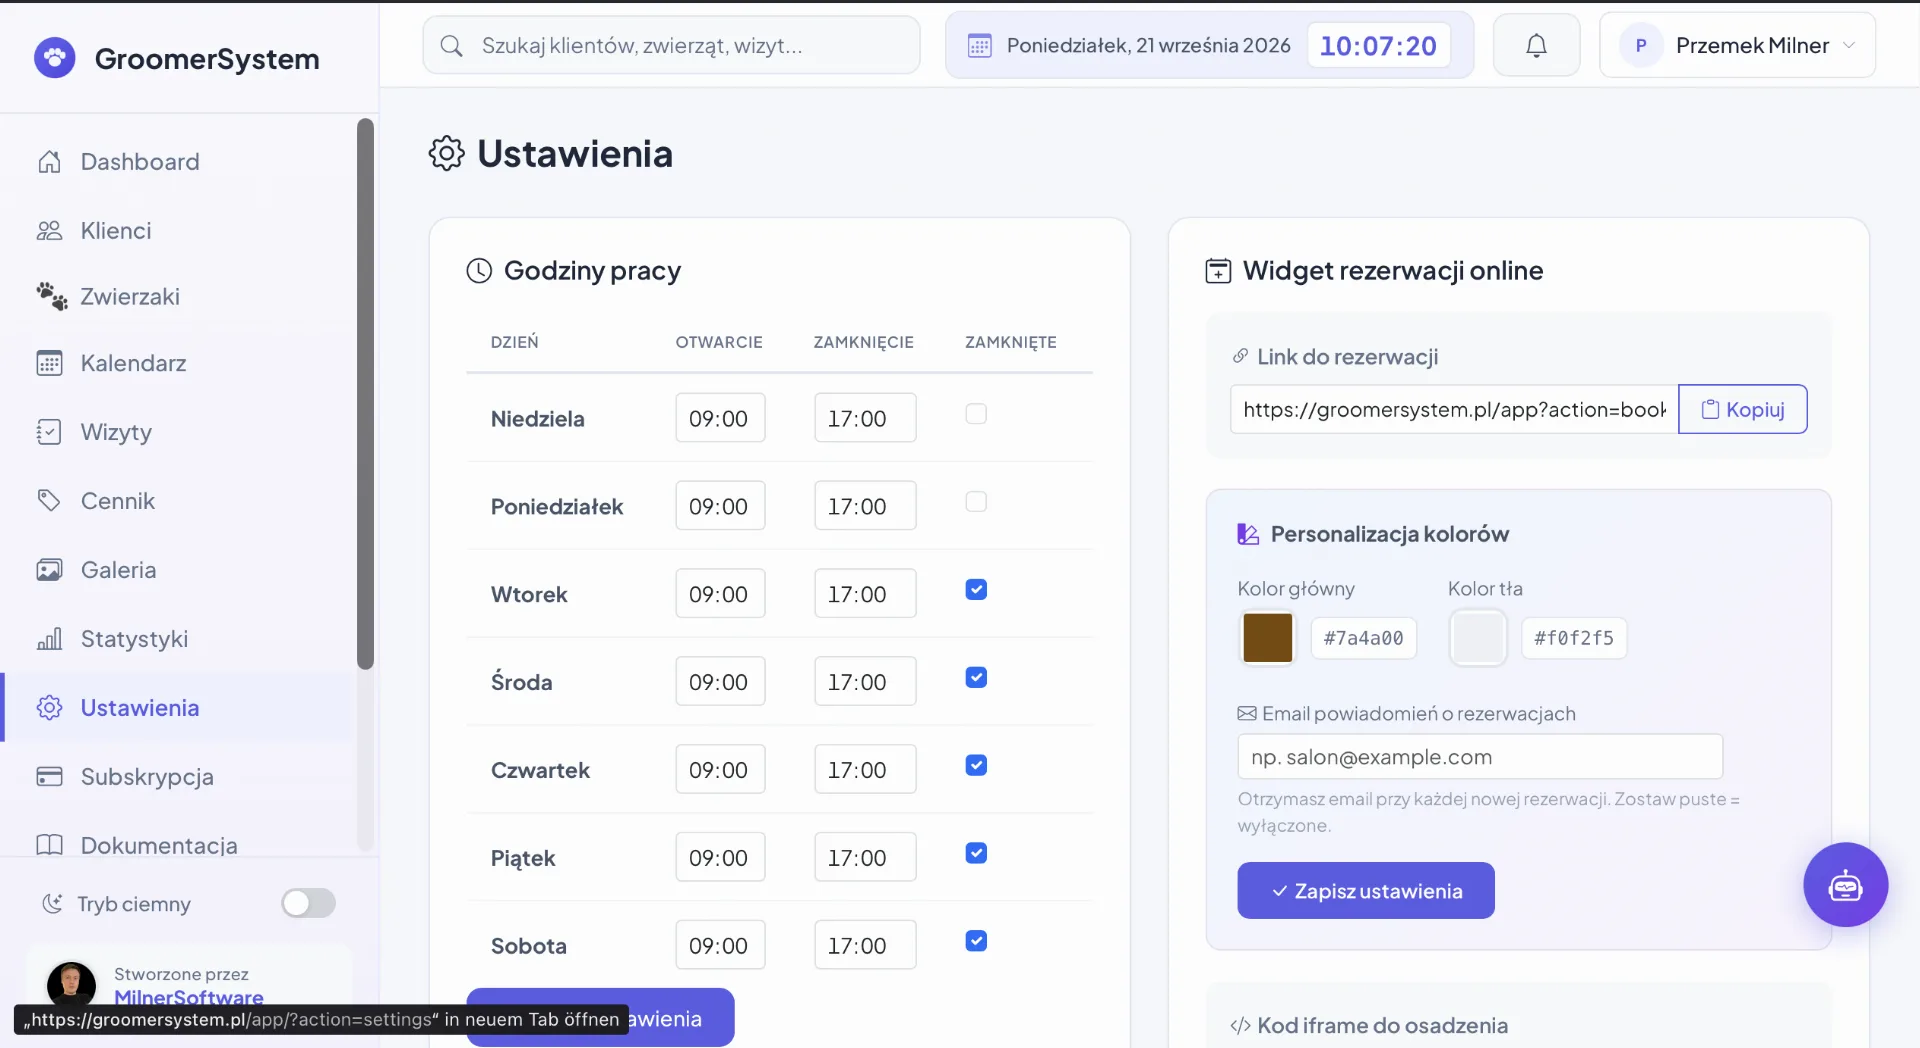This screenshot has height=1048, width=1920.
Task: Open the Sobota closing time picker
Action: (x=865, y=945)
